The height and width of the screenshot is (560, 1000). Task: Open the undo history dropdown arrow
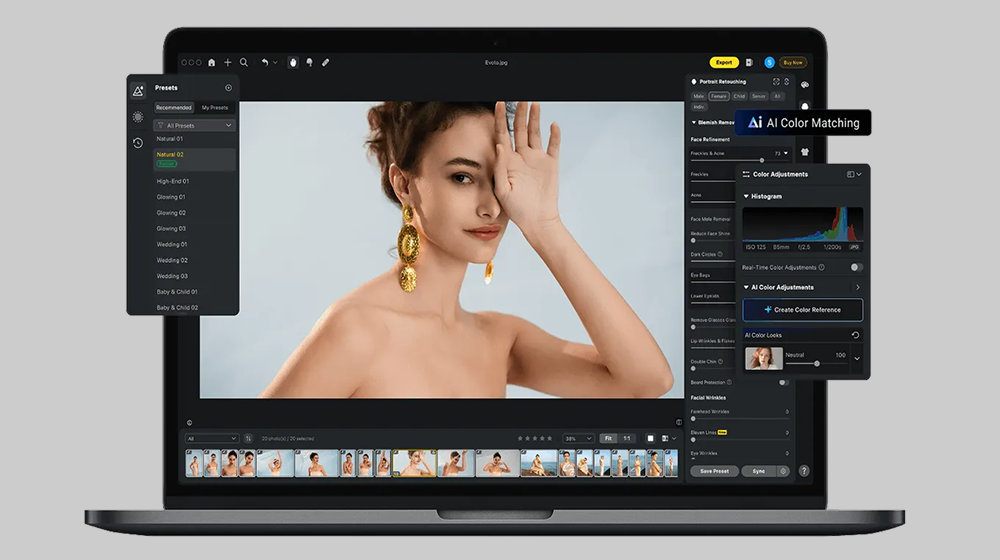click(276, 63)
